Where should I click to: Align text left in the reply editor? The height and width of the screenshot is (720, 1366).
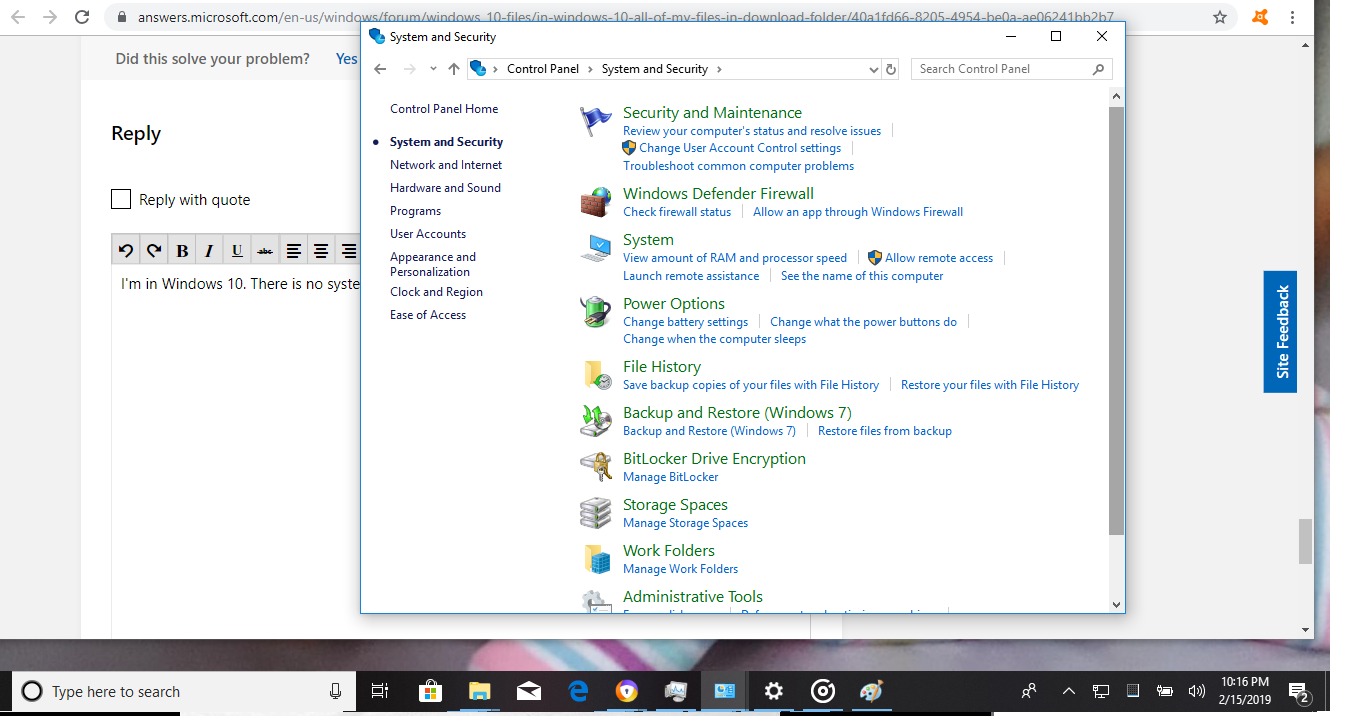click(293, 250)
